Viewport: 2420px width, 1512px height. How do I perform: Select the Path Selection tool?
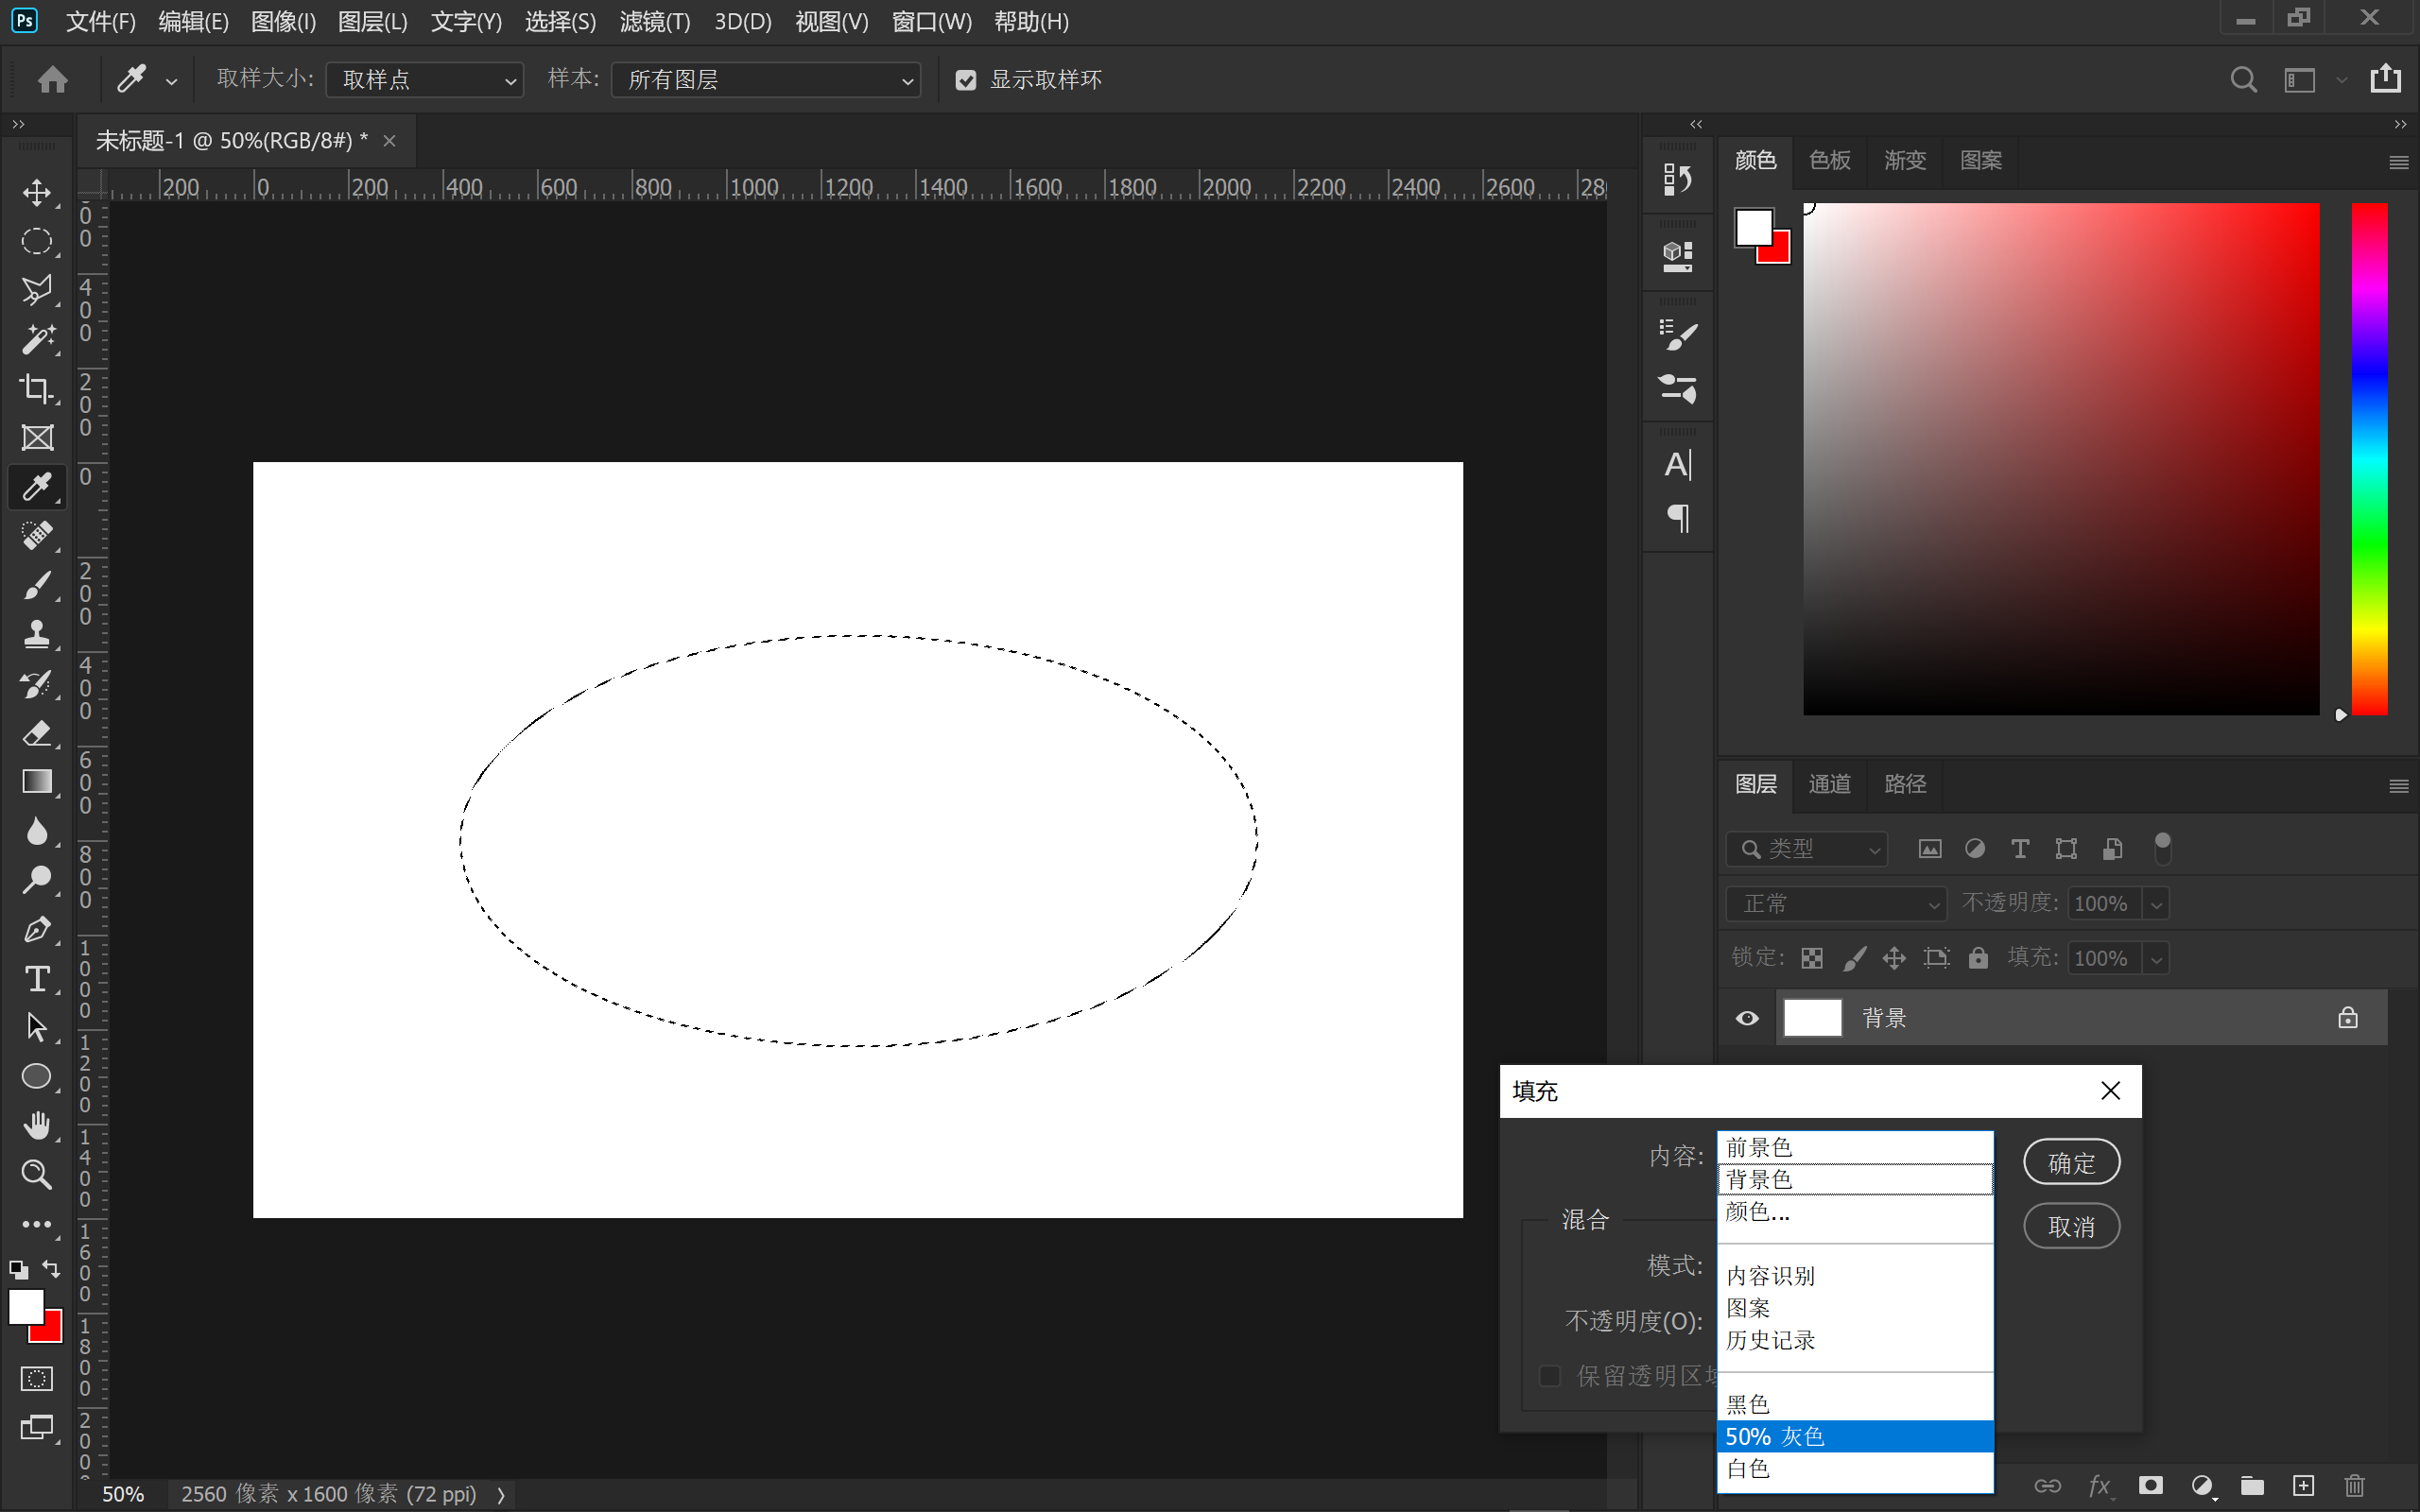[37, 1028]
